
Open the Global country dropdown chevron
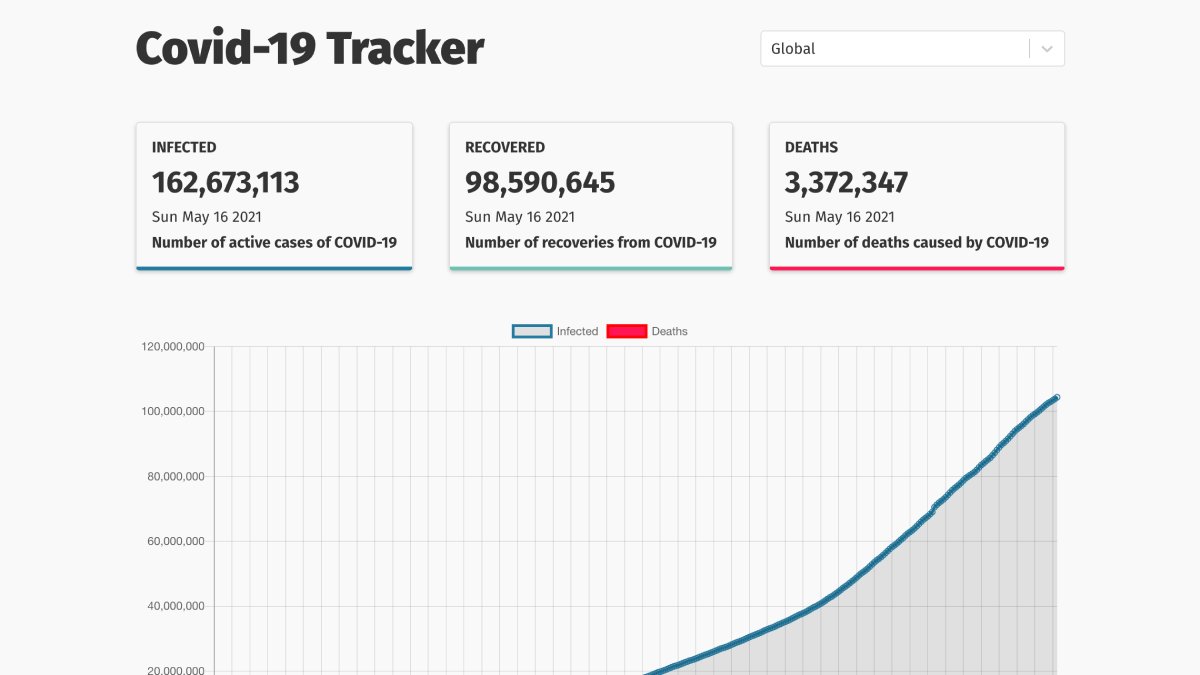[x=1047, y=49]
